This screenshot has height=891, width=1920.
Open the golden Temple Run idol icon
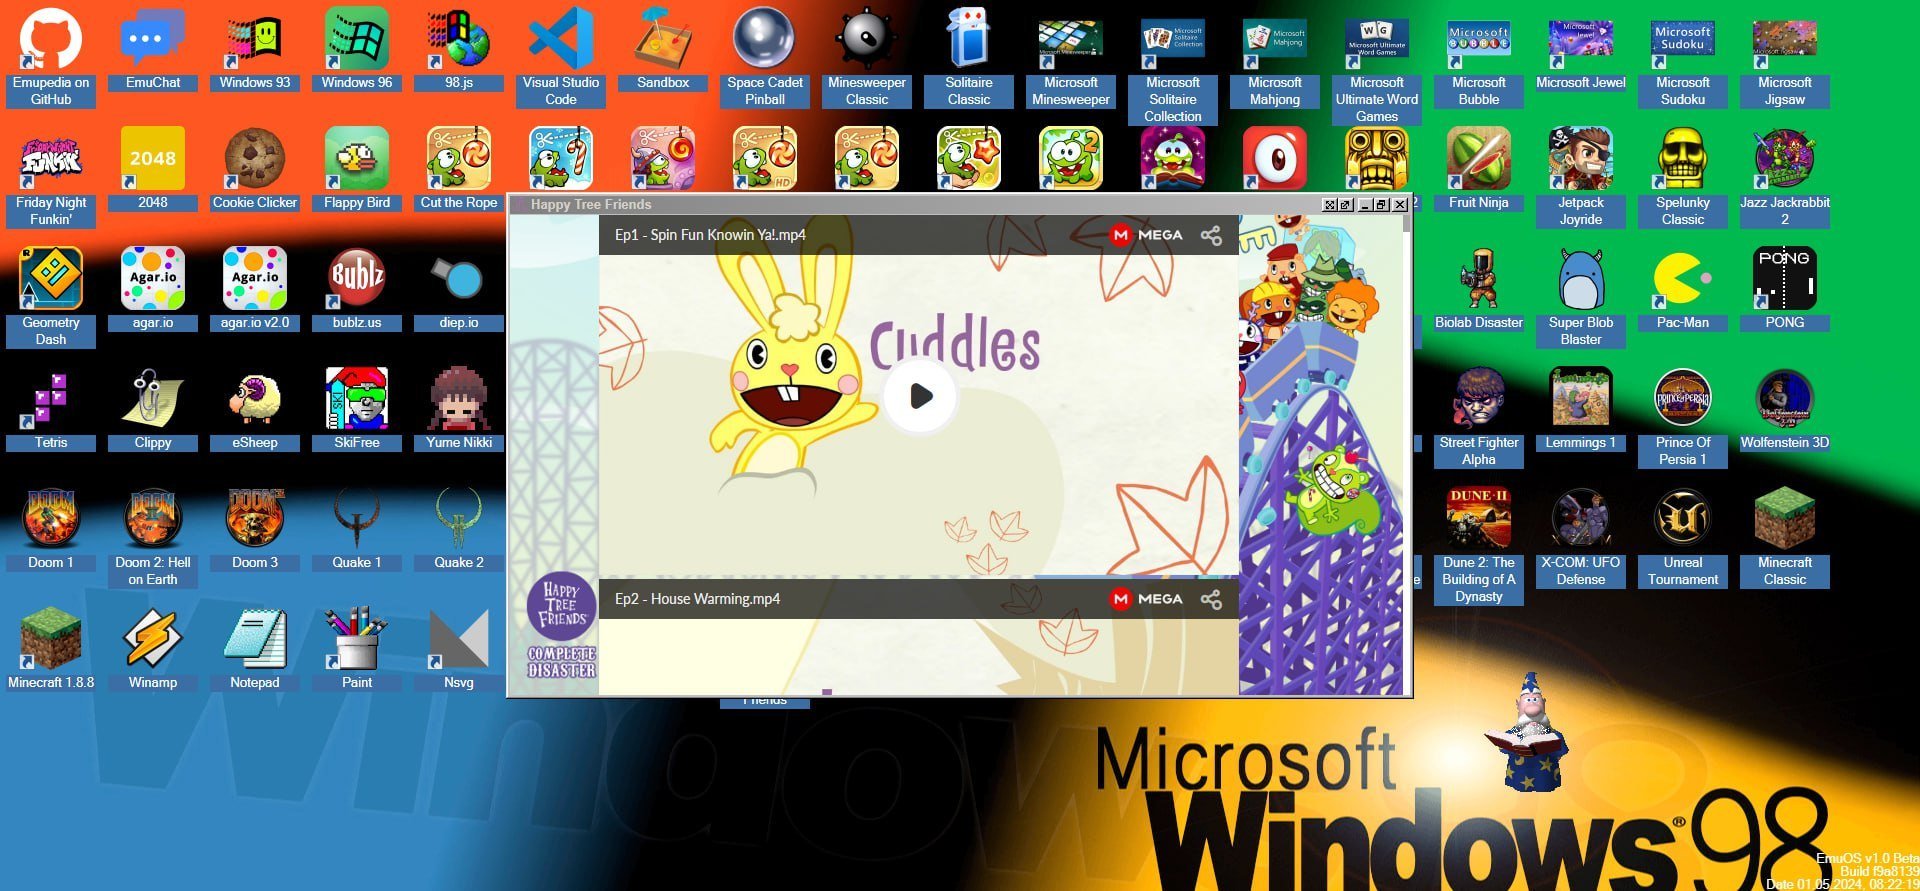(1377, 158)
